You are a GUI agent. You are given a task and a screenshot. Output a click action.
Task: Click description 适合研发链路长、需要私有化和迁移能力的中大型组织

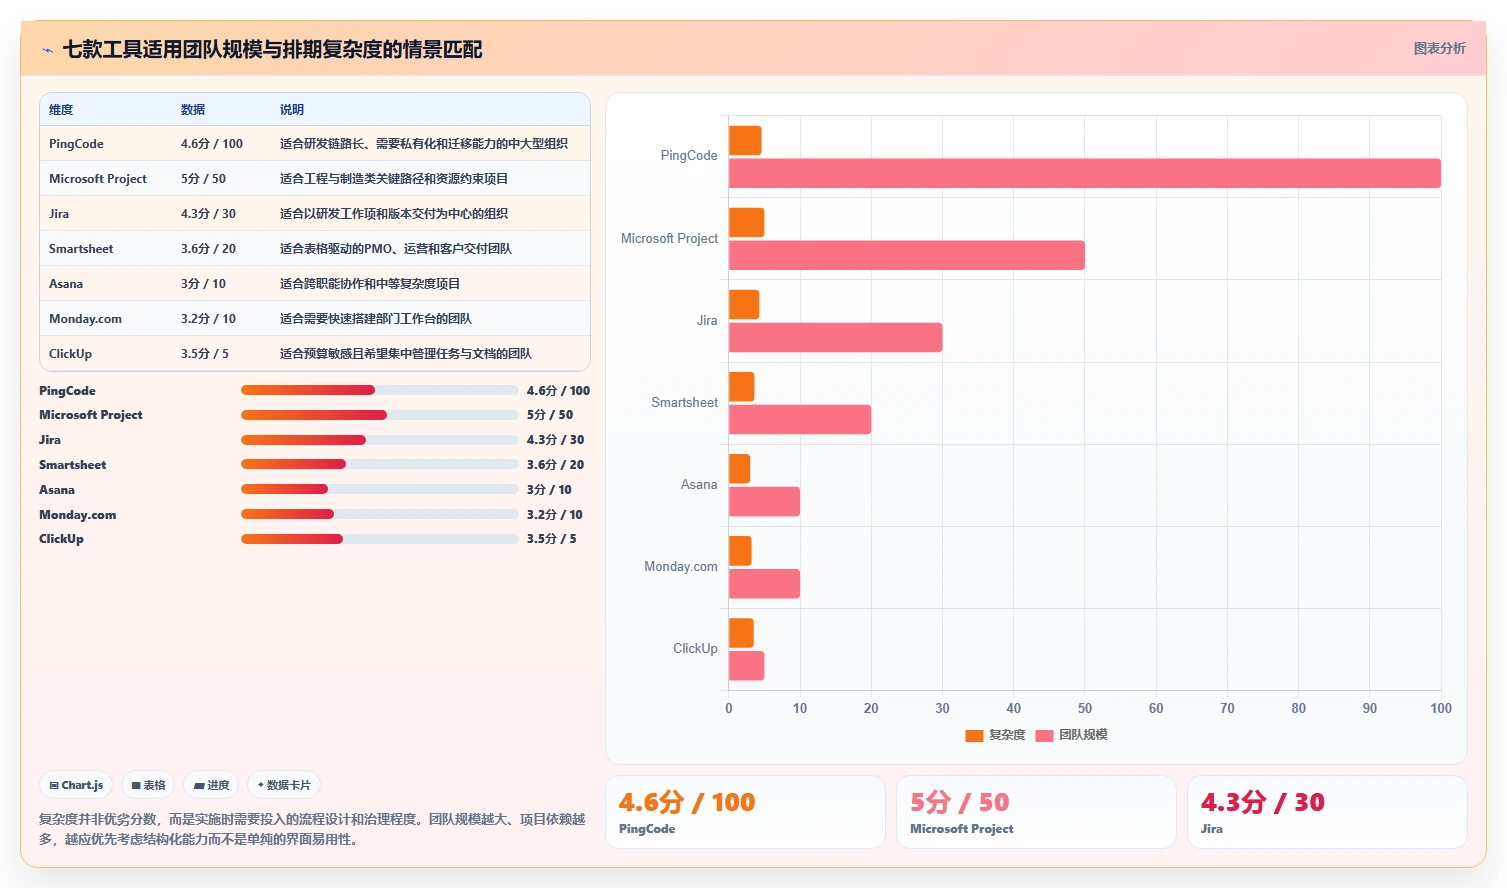point(424,144)
